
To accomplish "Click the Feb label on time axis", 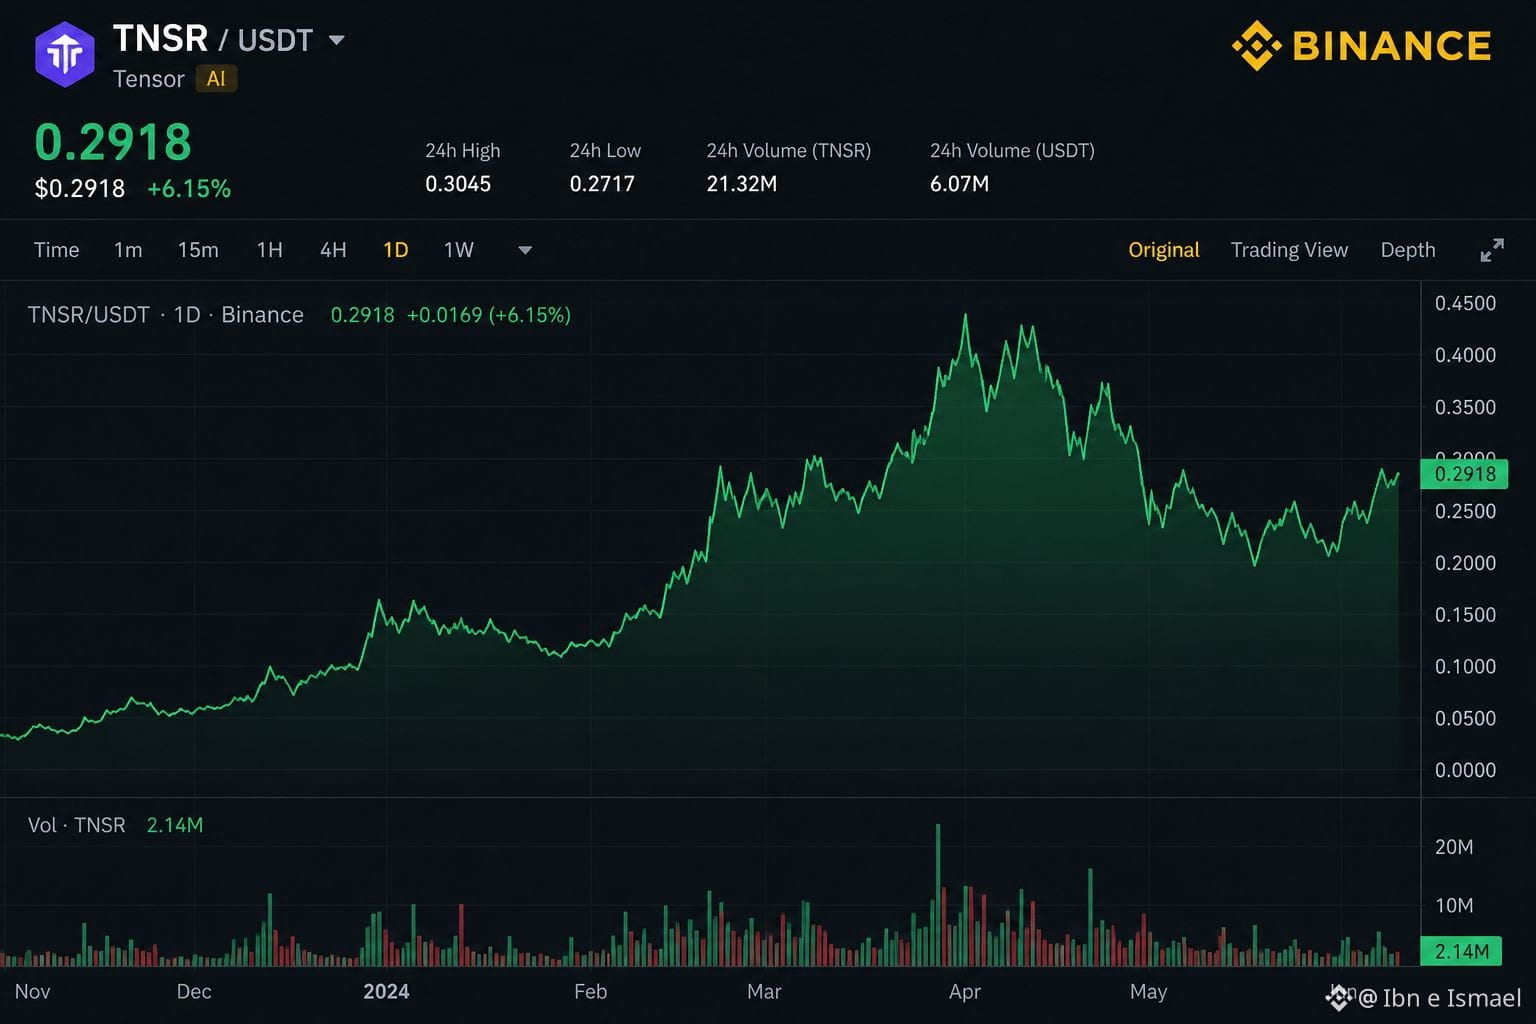I will [x=590, y=992].
